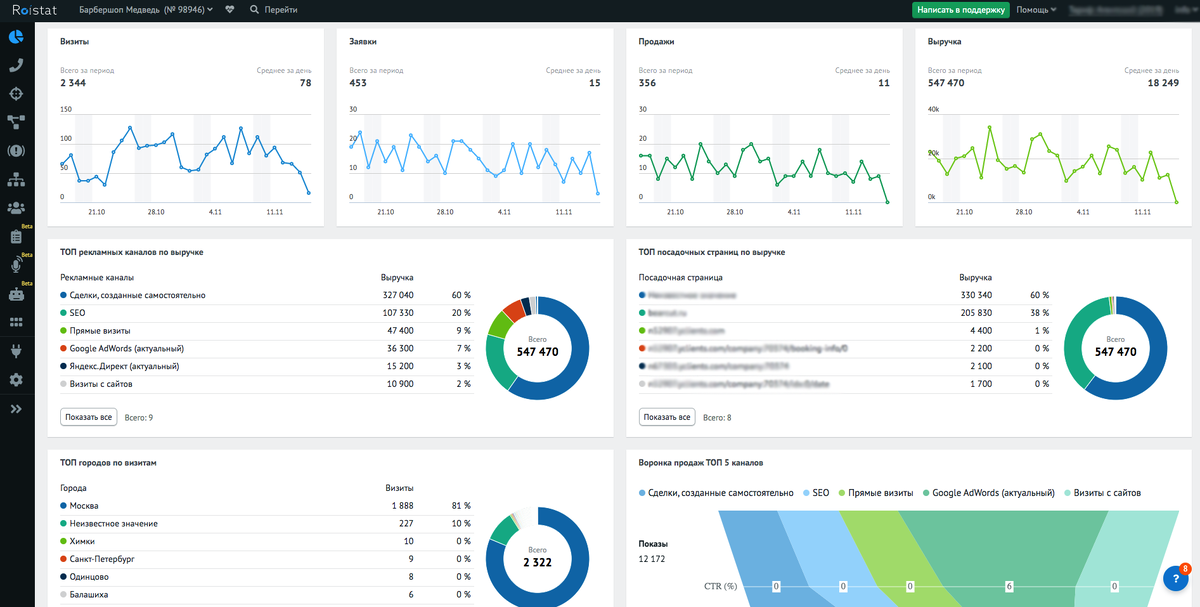Viewport: 1200px width, 607px height.
Task: Click Перейти search in top bar
Action: click(274, 10)
